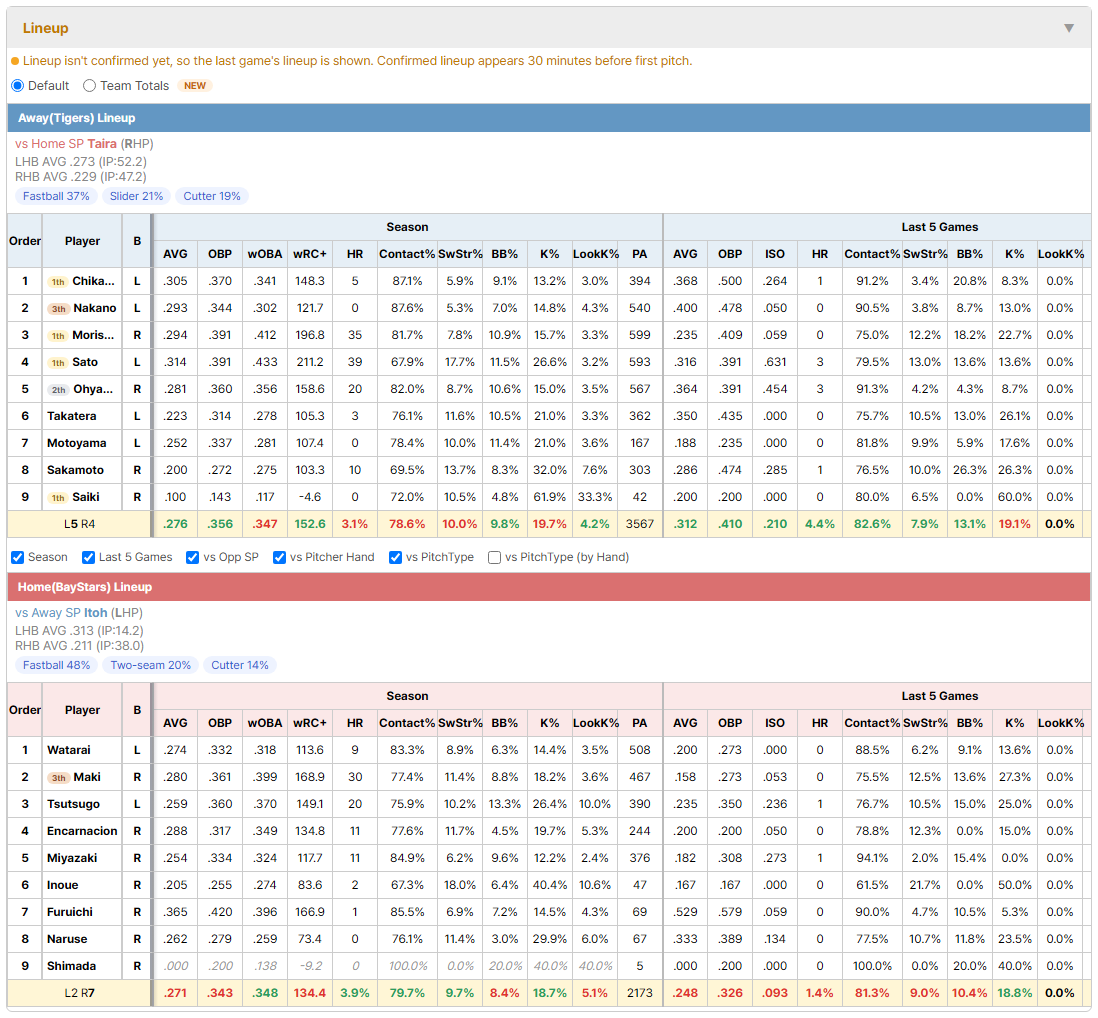
Task: Click the 2th badge beside Ohya...
Action: [x=59, y=390]
